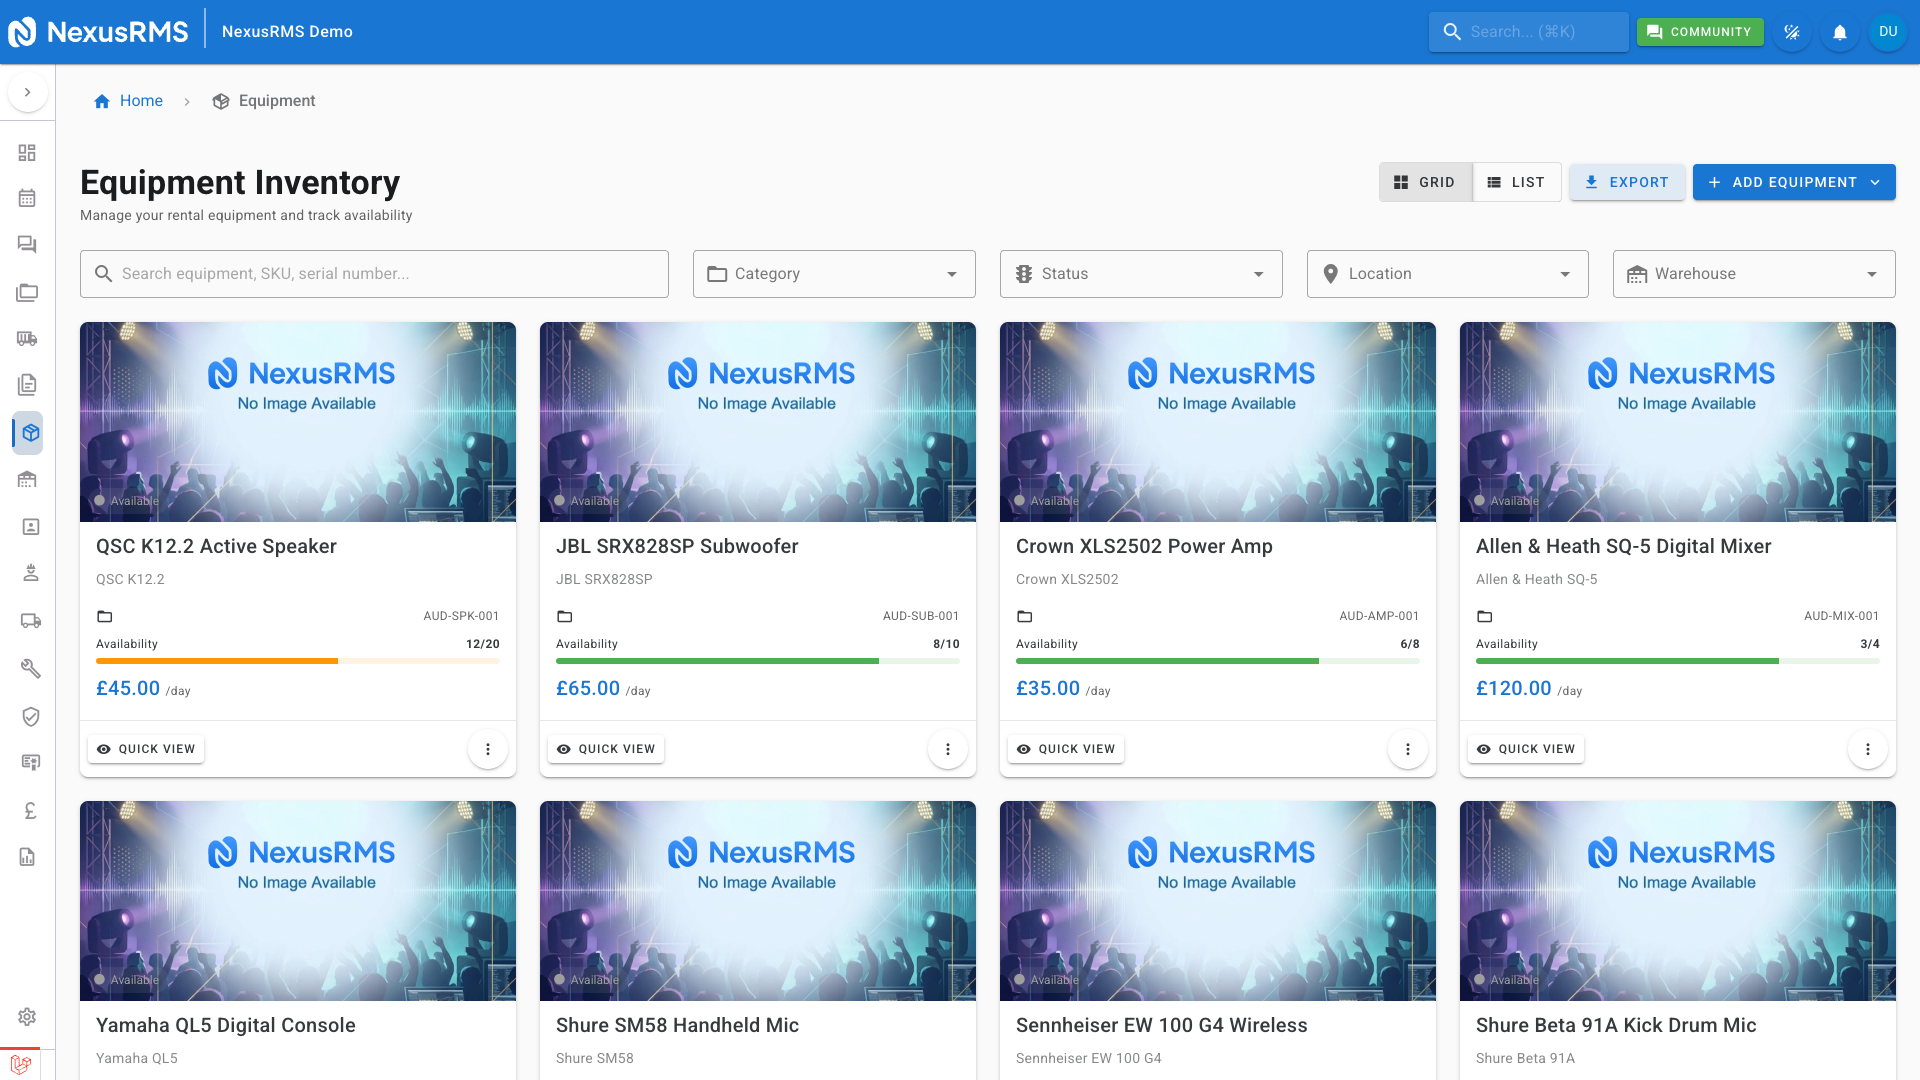Viewport: 1920px width, 1080px height.
Task: Expand the Warehouse filter dropdown
Action: pyautogui.click(x=1753, y=274)
